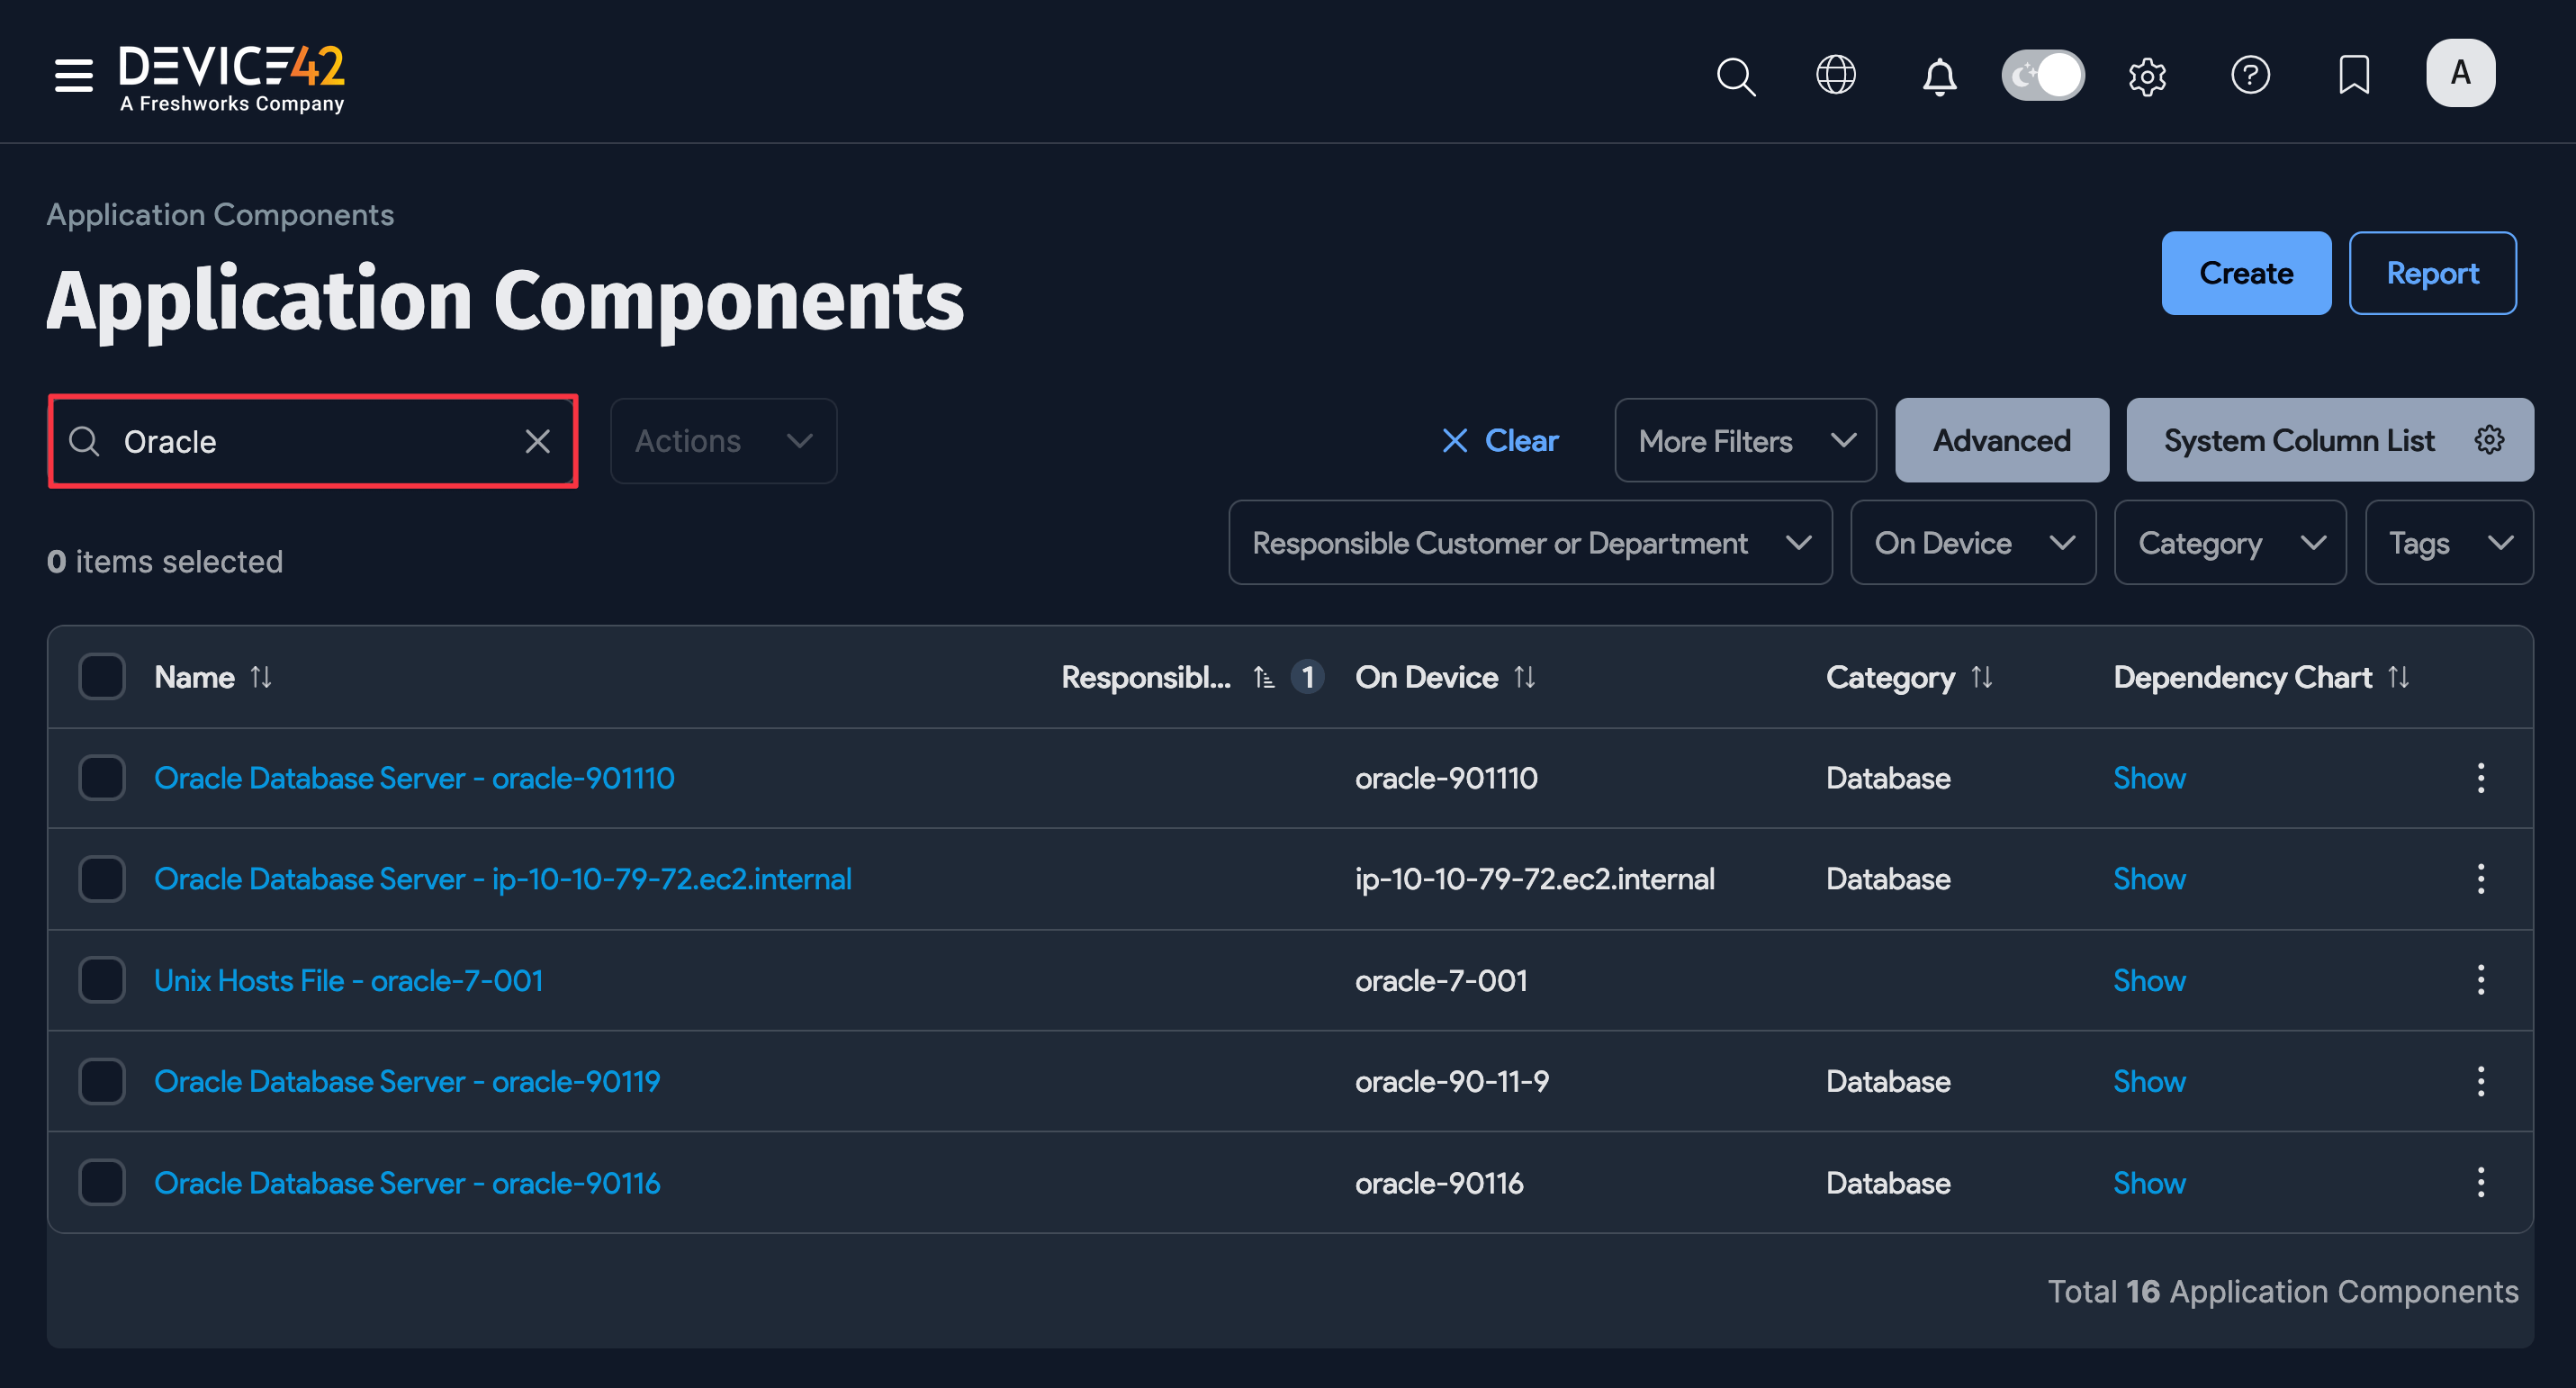The height and width of the screenshot is (1388, 2576).
Task: Clear the Oracle search text with the X
Action: (537, 440)
